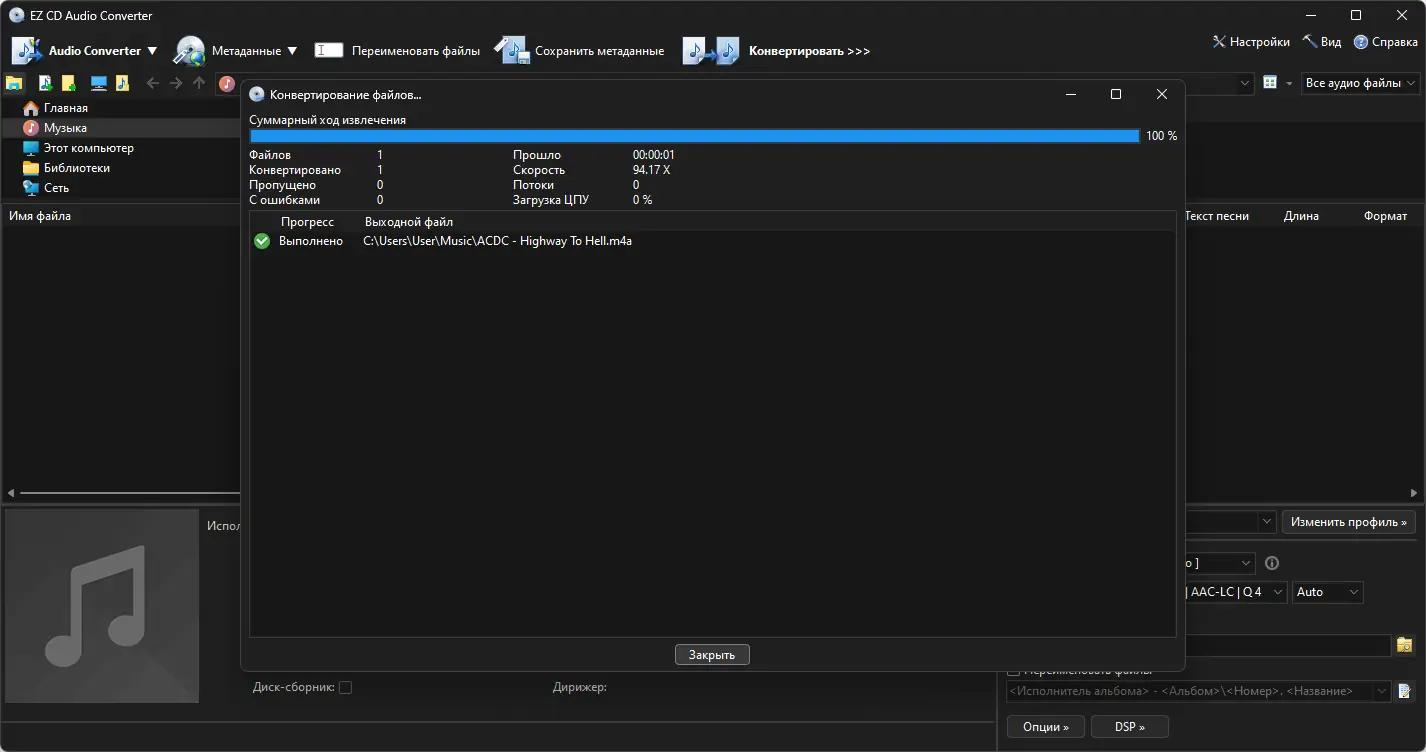The width and height of the screenshot is (1426, 752).
Task: Click the Закрыть button in the dialog
Action: point(712,655)
